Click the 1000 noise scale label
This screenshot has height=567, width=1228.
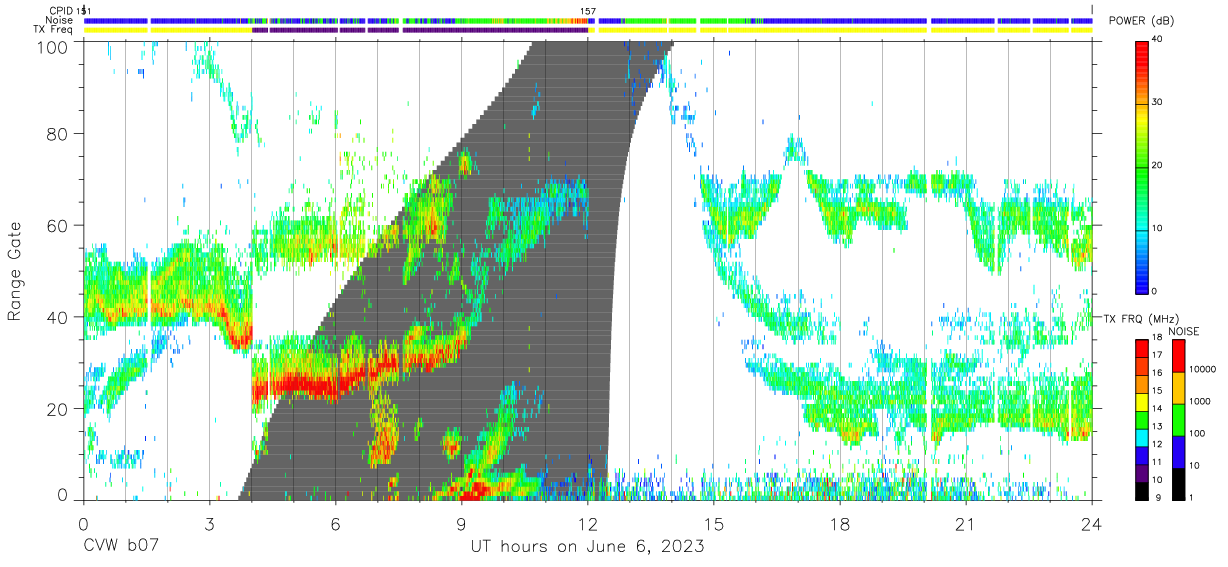1199,401
